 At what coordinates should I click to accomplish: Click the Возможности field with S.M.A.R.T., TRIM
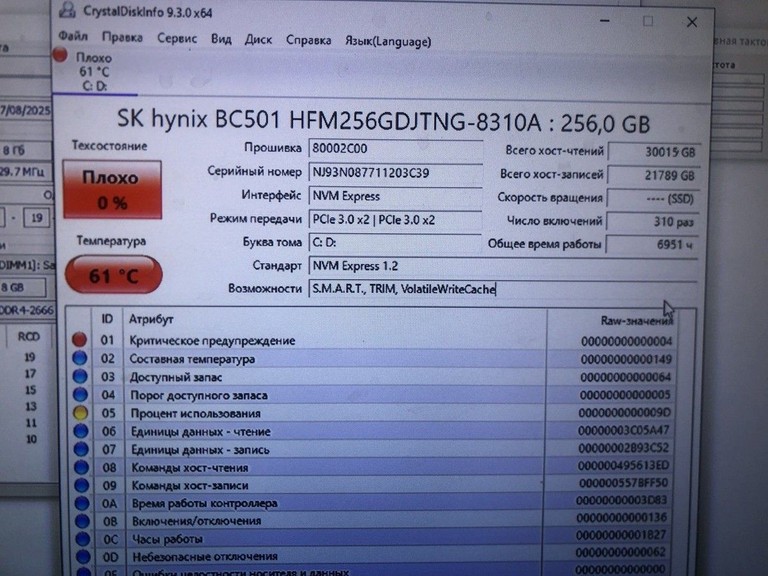tap(503, 289)
